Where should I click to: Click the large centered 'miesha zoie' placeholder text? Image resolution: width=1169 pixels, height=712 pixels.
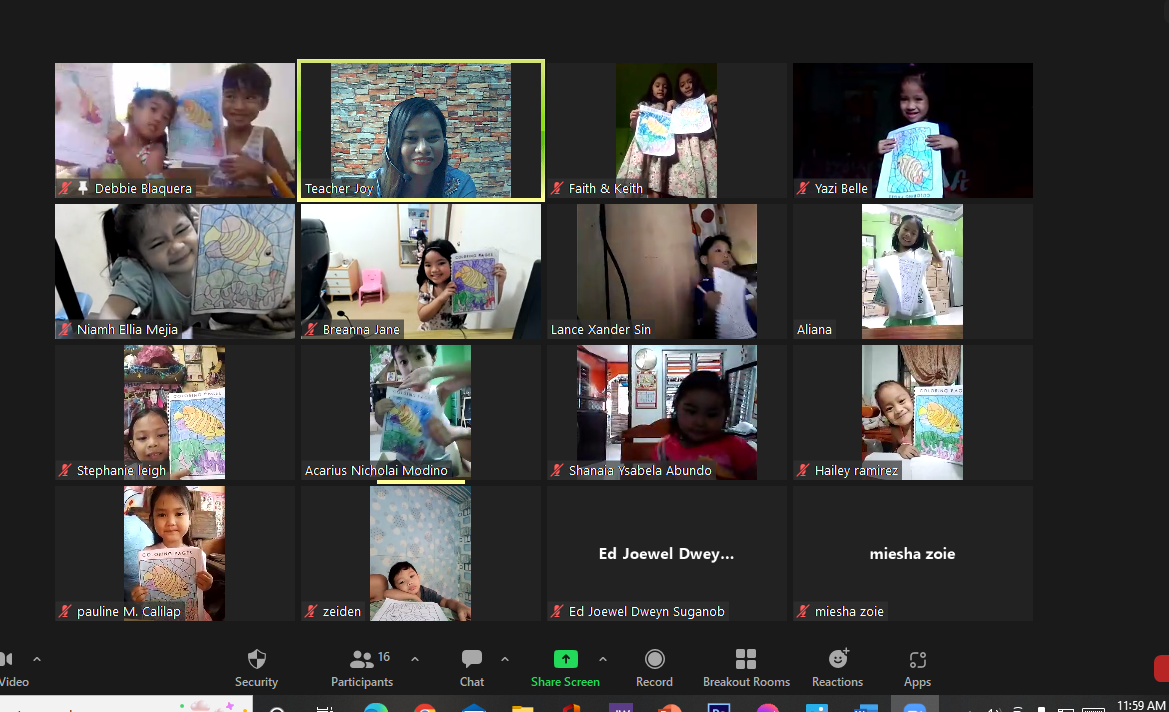[x=913, y=553]
